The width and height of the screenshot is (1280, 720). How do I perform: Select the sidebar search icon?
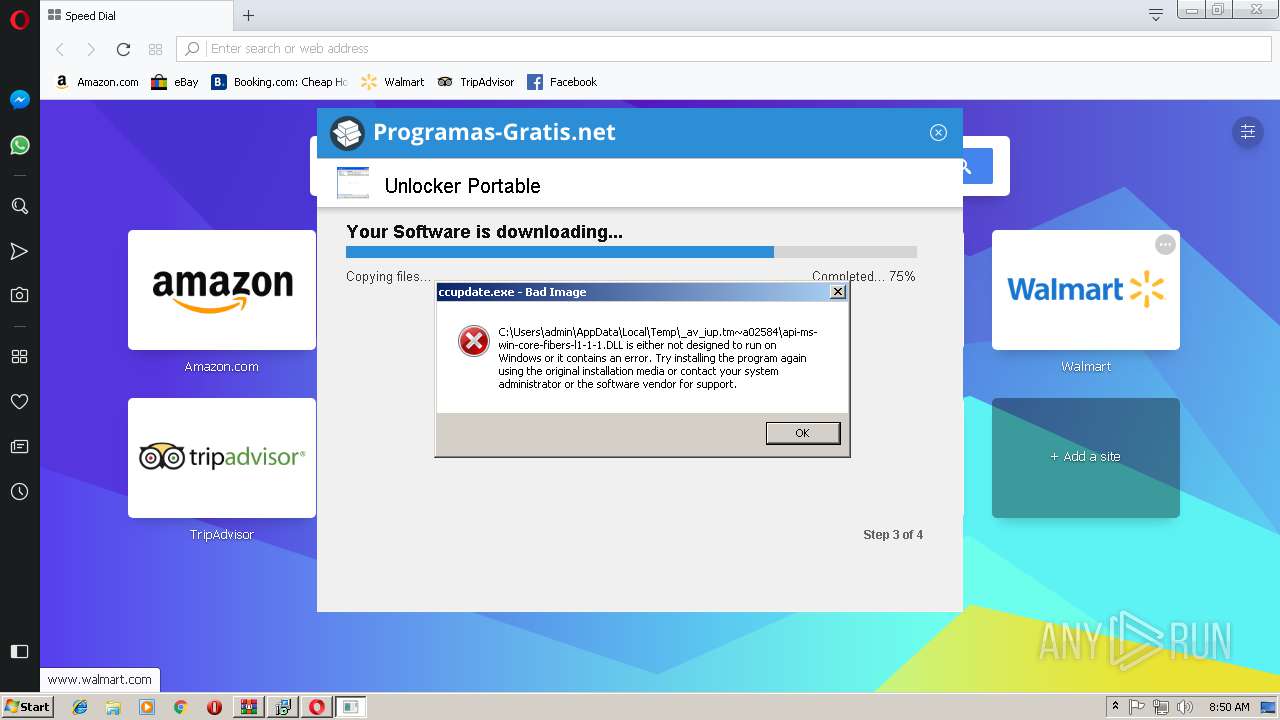tap(19, 206)
